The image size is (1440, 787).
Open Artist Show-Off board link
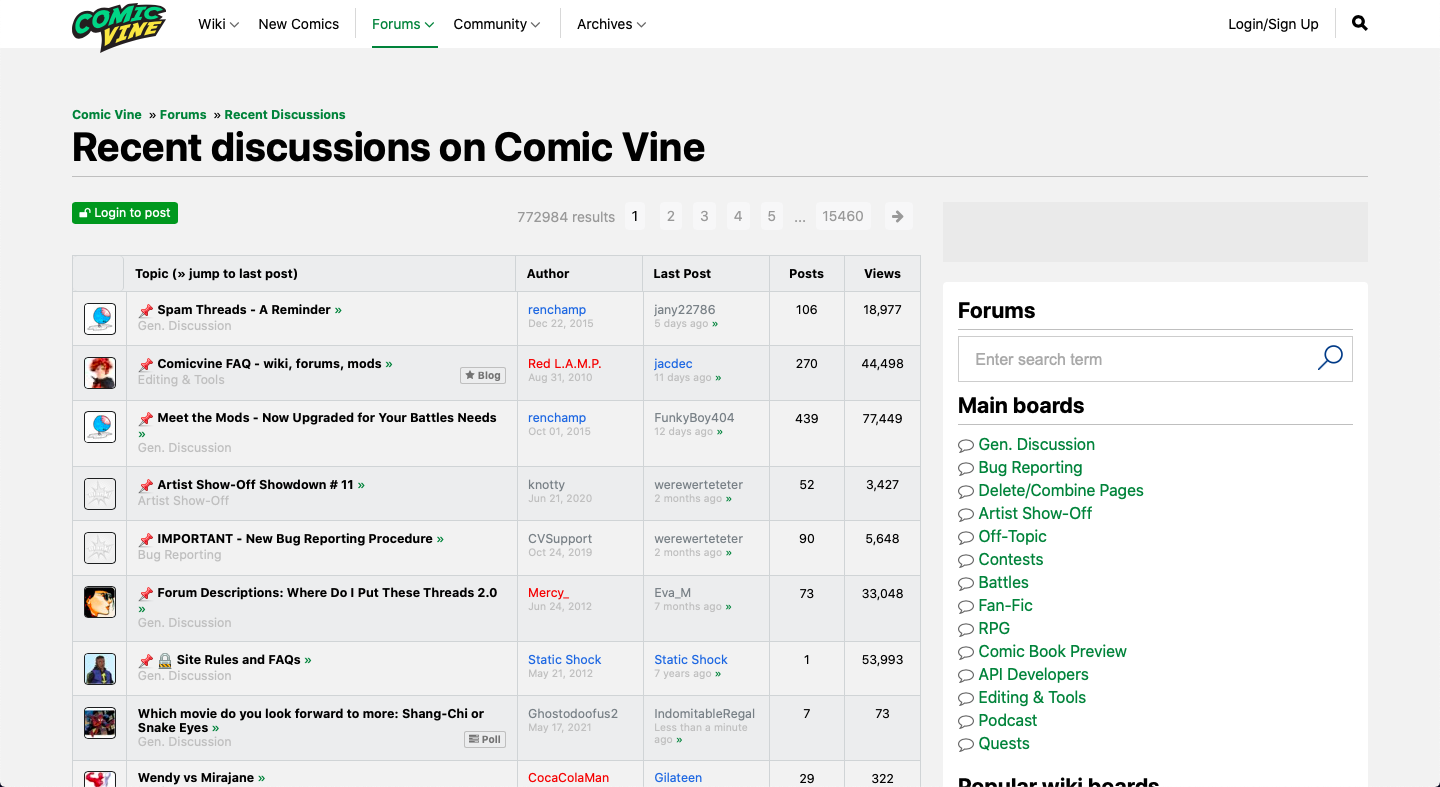pos(1035,513)
